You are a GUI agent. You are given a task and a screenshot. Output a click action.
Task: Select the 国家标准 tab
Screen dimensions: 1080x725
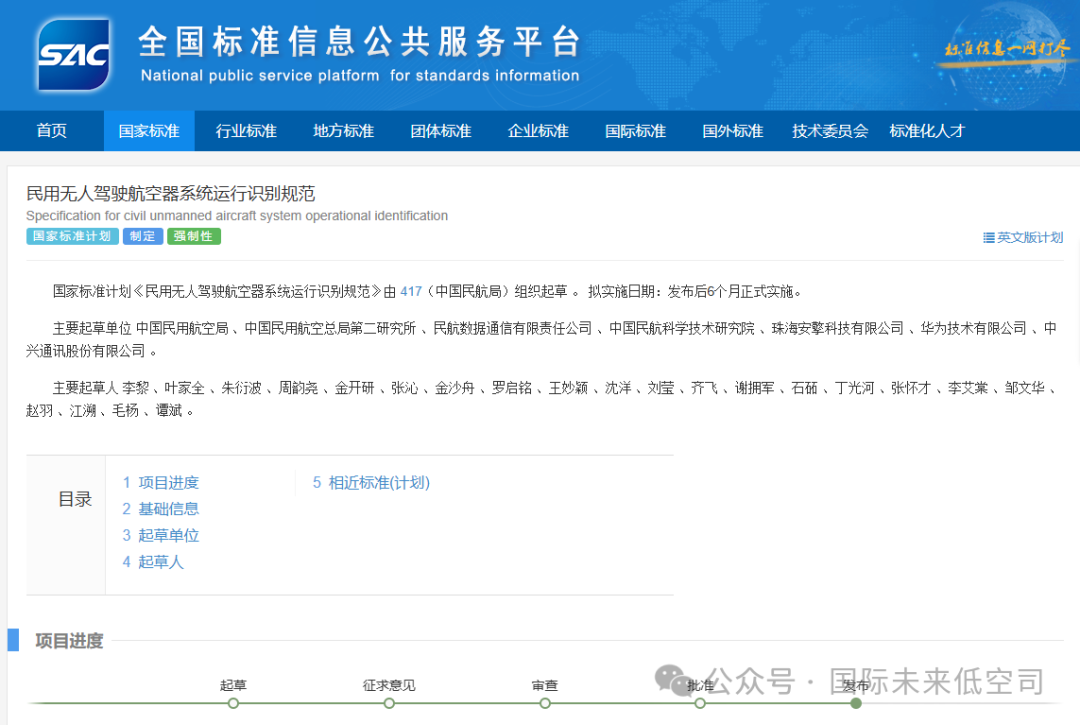[148, 130]
